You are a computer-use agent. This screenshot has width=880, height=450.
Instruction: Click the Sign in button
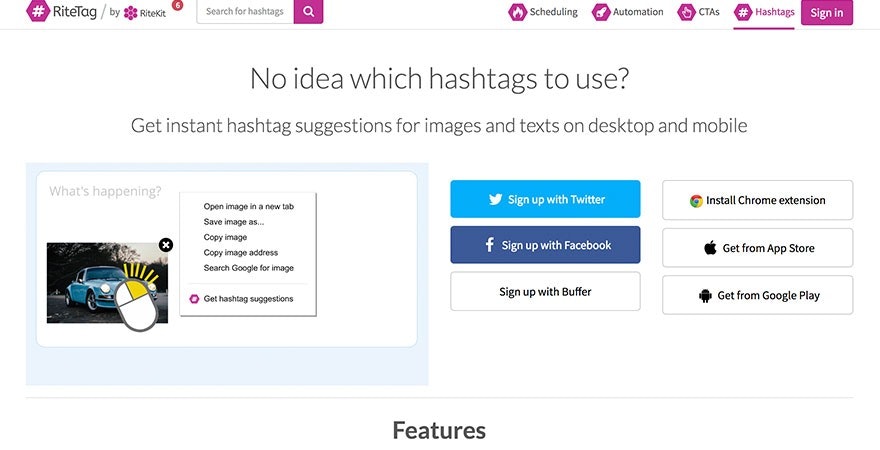[827, 13]
